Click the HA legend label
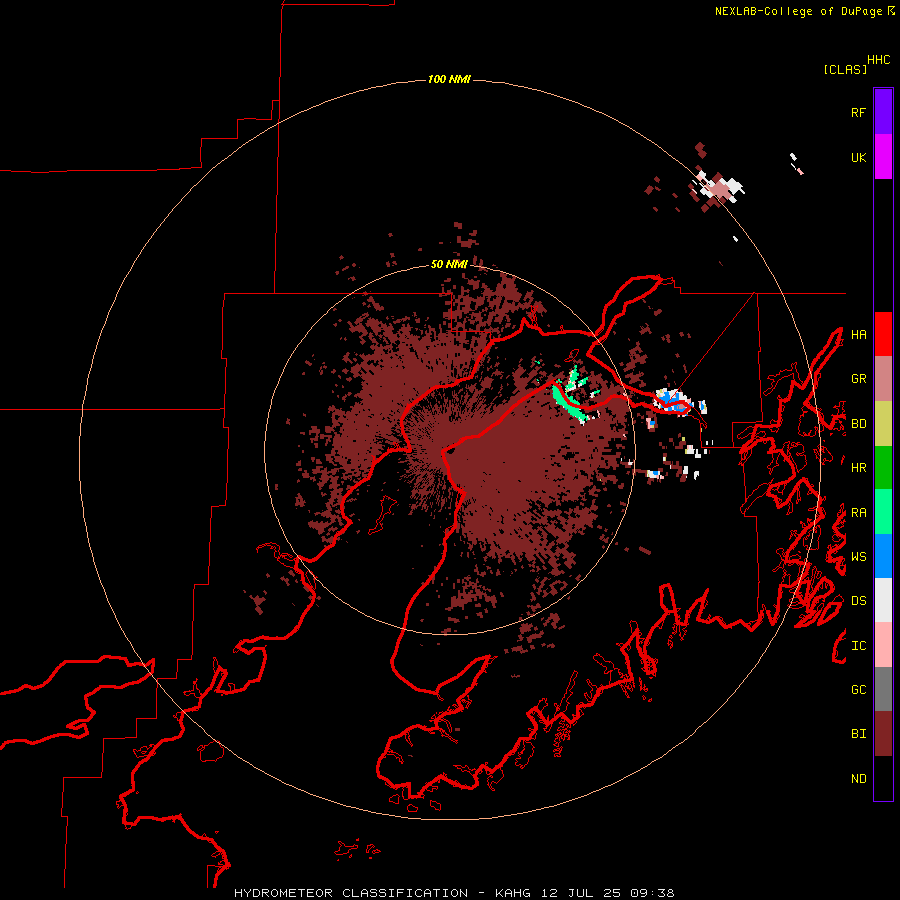The height and width of the screenshot is (900, 900). click(858, 334)
